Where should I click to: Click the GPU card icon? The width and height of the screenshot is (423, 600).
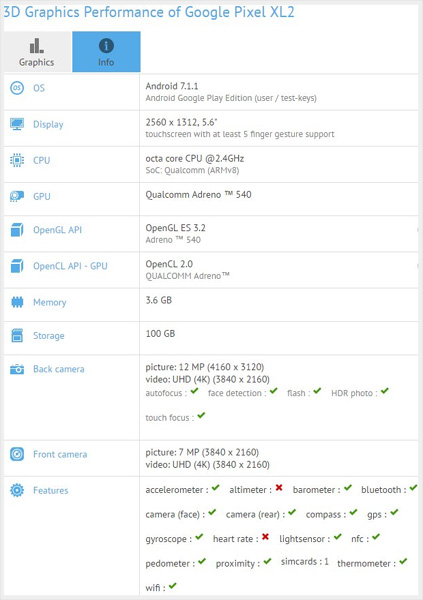tap(17, 196)
